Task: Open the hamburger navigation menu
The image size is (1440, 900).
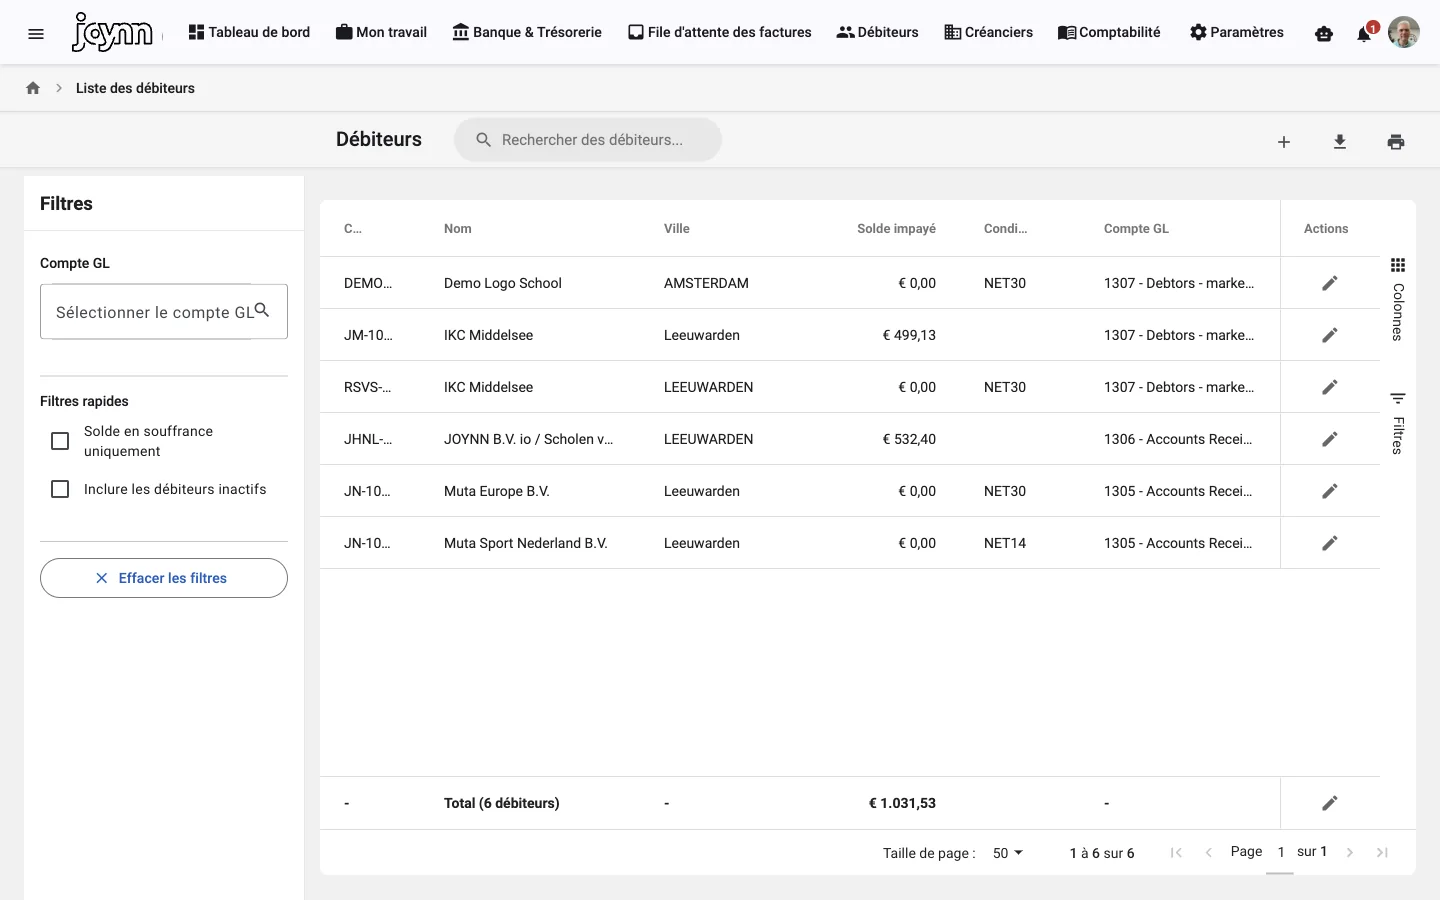Action: click(x=36, y=33)
